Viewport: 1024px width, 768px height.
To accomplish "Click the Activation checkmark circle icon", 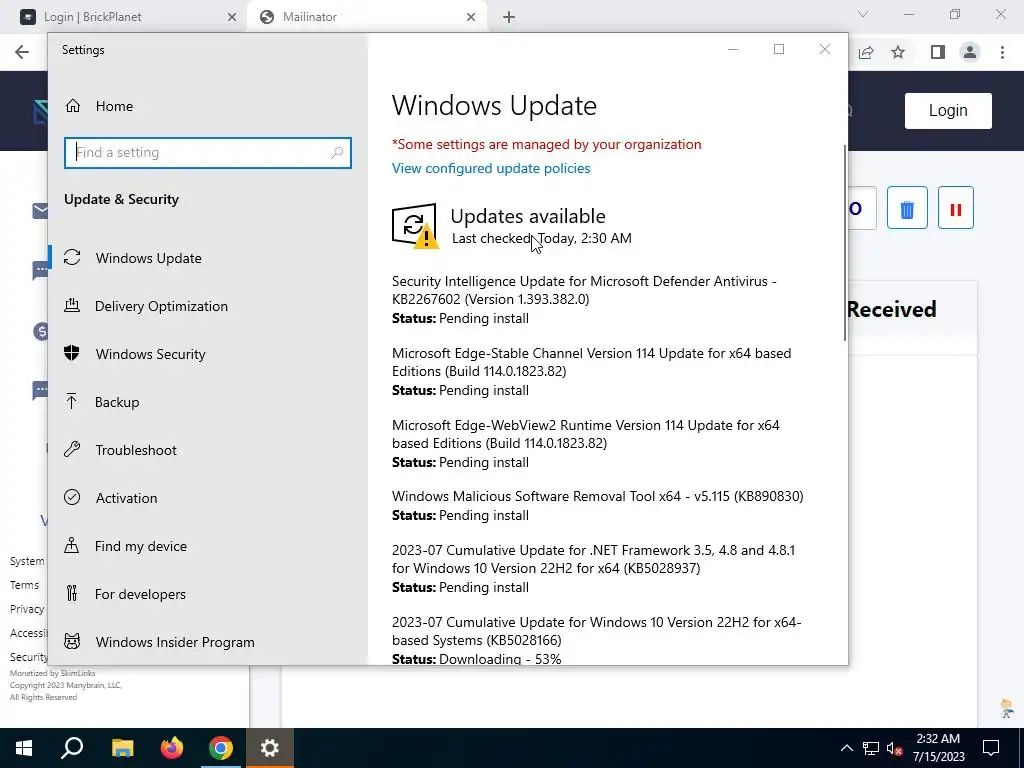I will 72,497.
